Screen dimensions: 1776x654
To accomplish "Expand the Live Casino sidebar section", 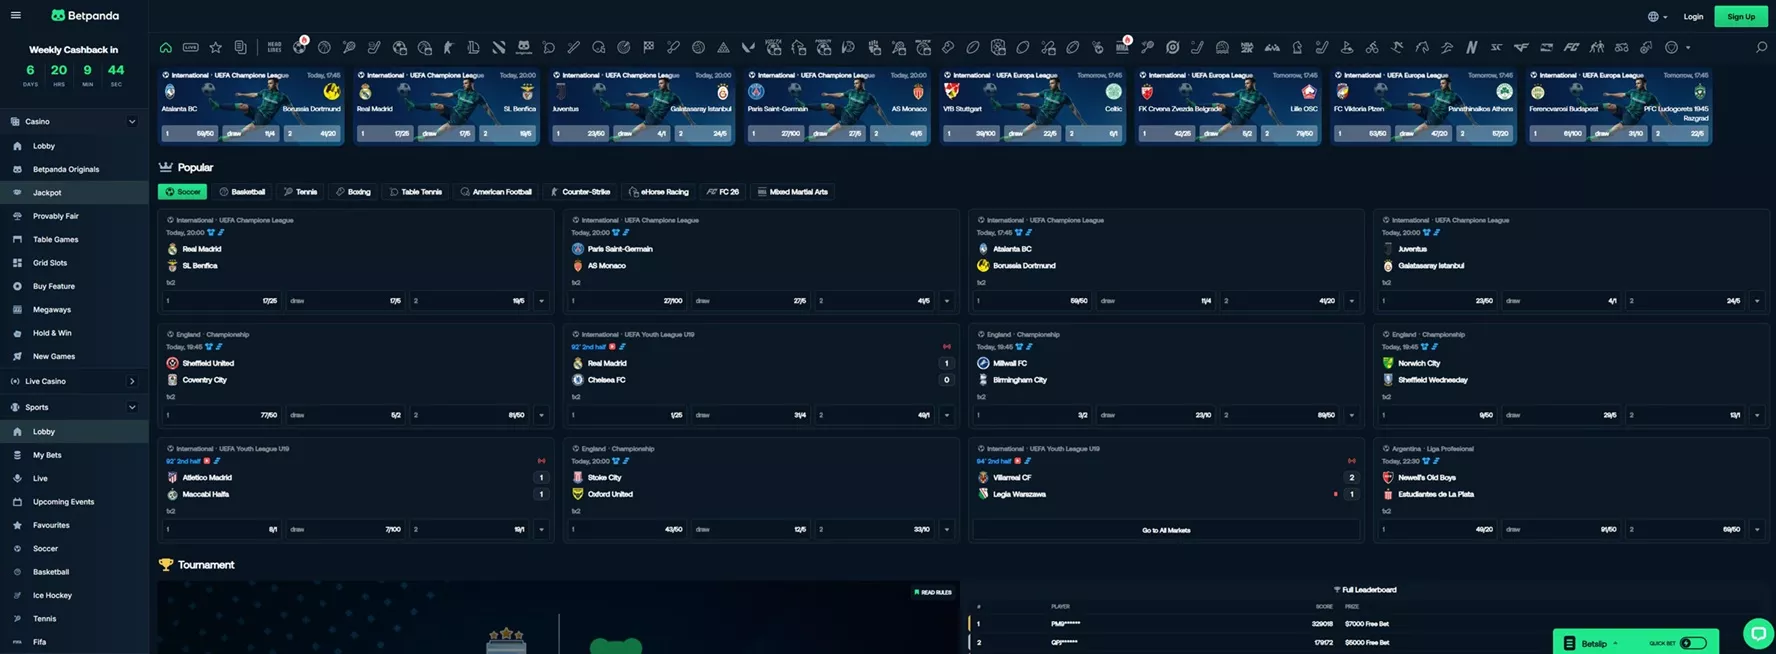I will (132, 381).
